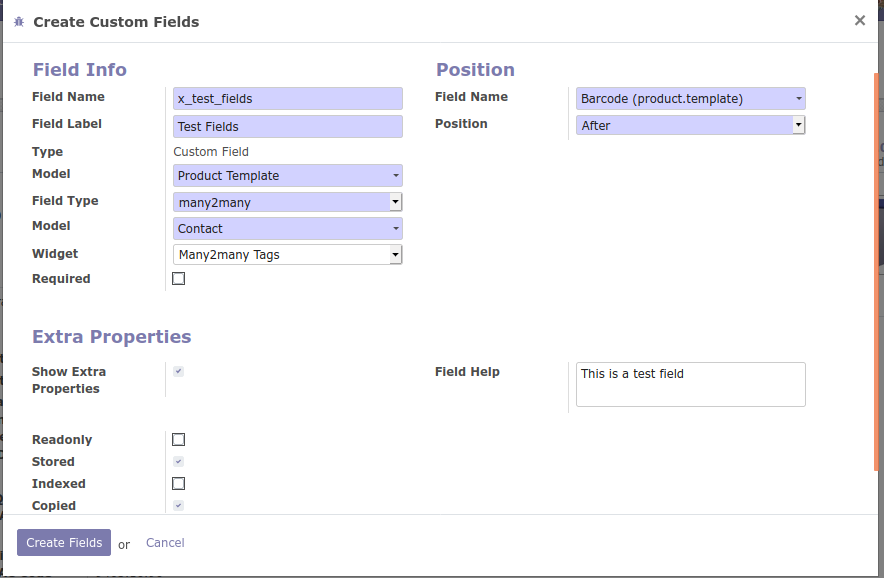Click the Cancel link
The image size is (884, 578).
[165, 543]
